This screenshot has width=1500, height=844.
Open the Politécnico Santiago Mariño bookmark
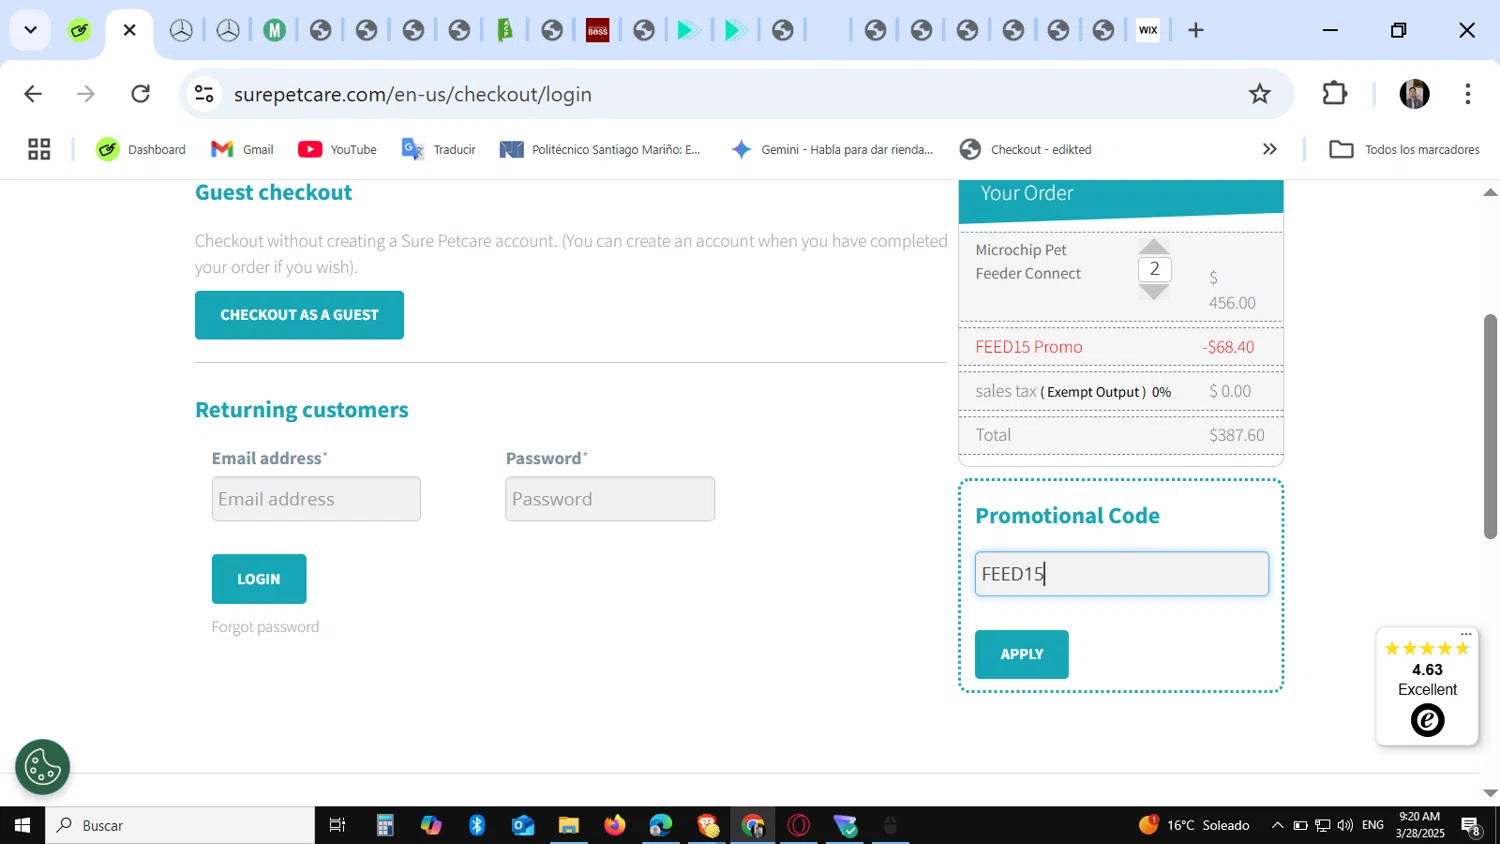[x=600, y=149]
